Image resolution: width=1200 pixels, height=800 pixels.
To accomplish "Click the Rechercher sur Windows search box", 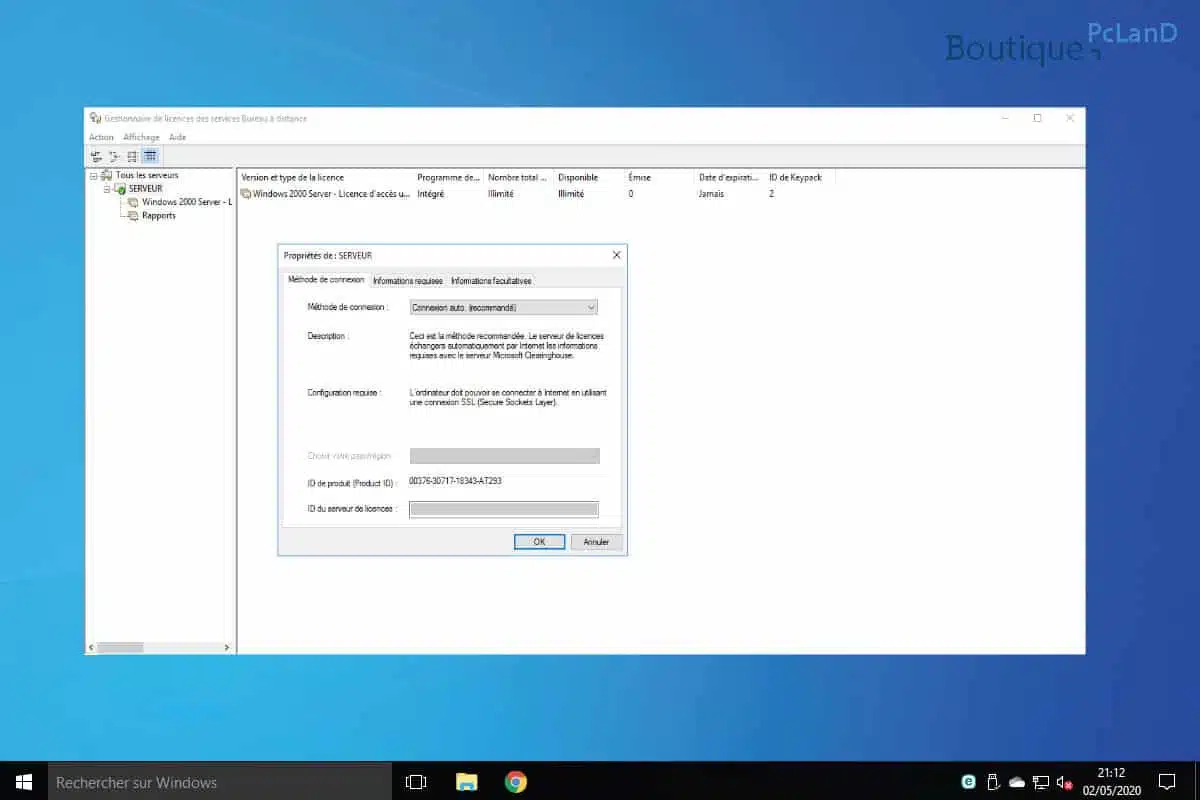I will 220,781.
